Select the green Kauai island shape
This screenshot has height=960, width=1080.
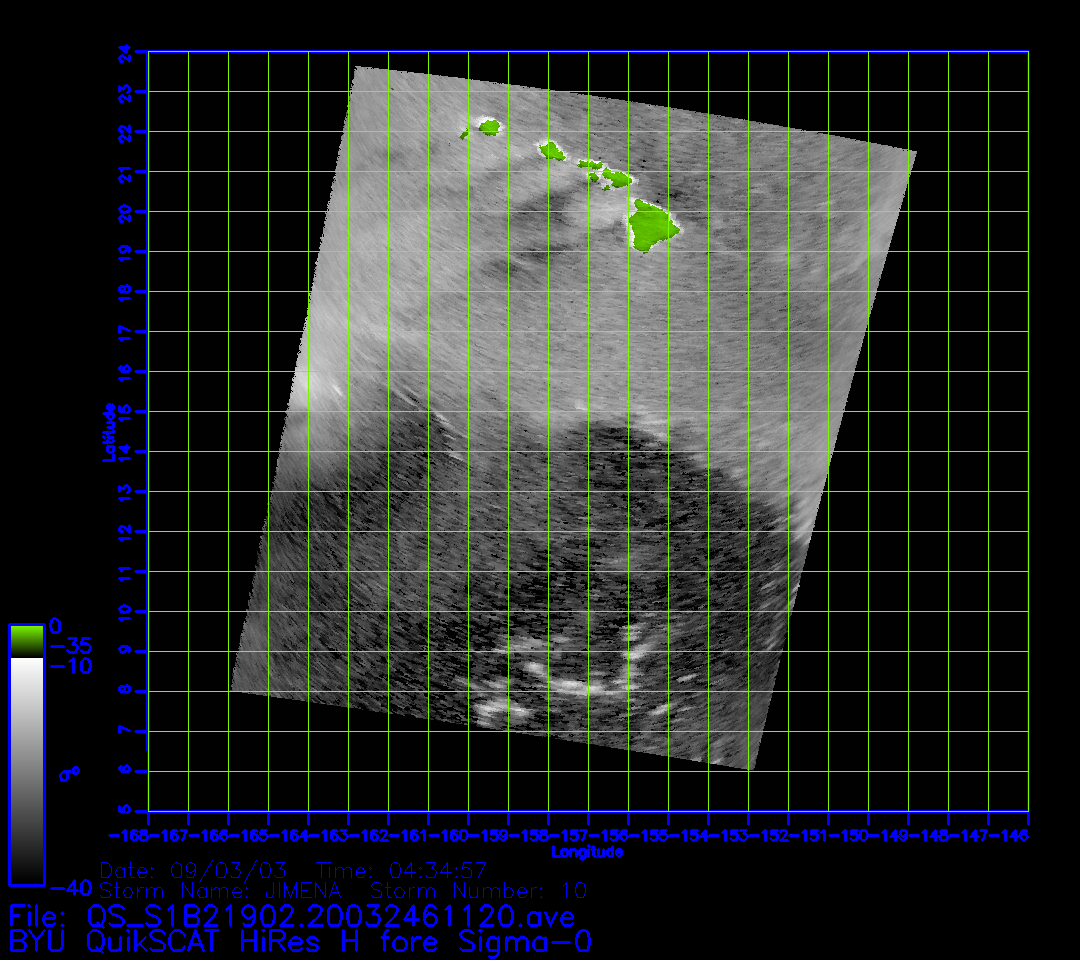click(x=489, y=127)
